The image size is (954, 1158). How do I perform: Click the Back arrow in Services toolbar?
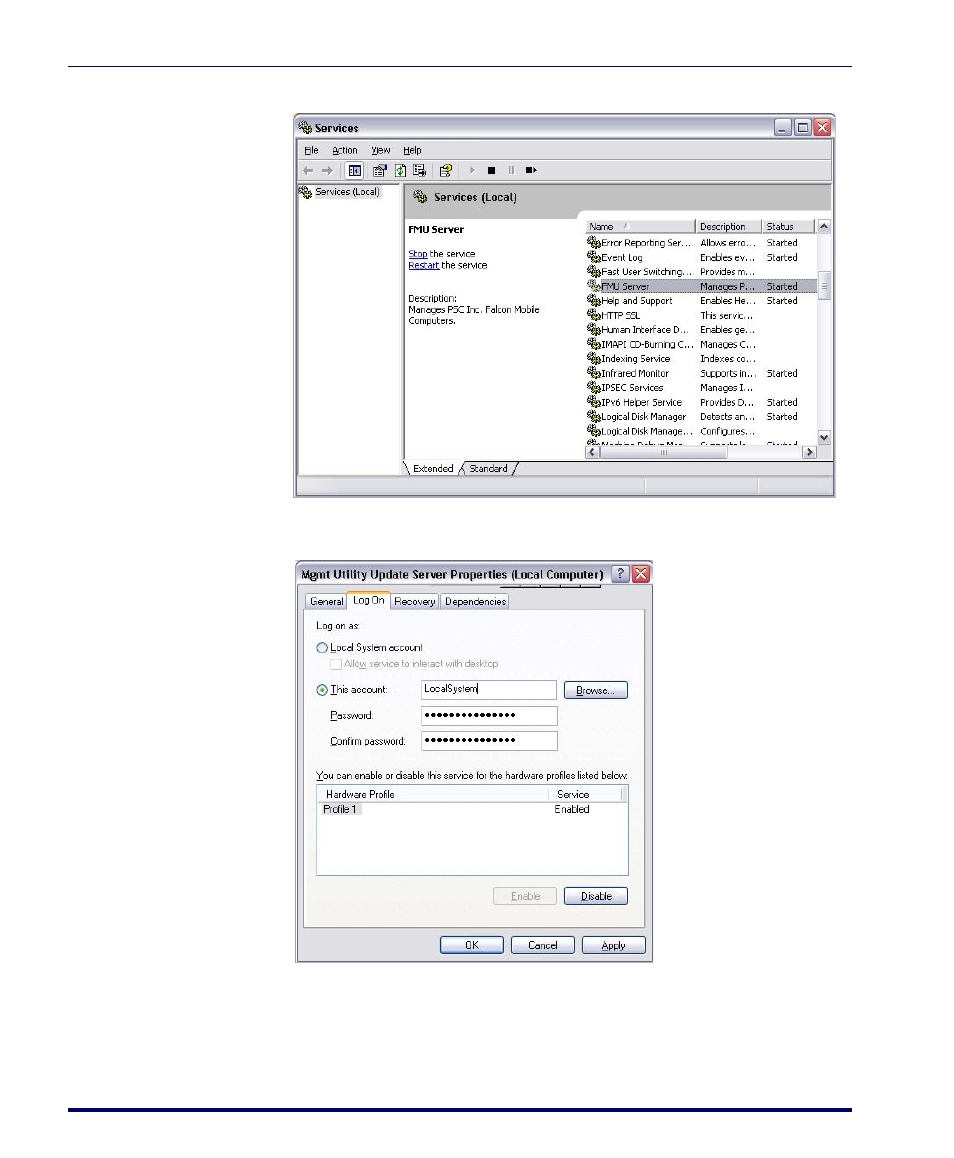[x=308, y=171]
